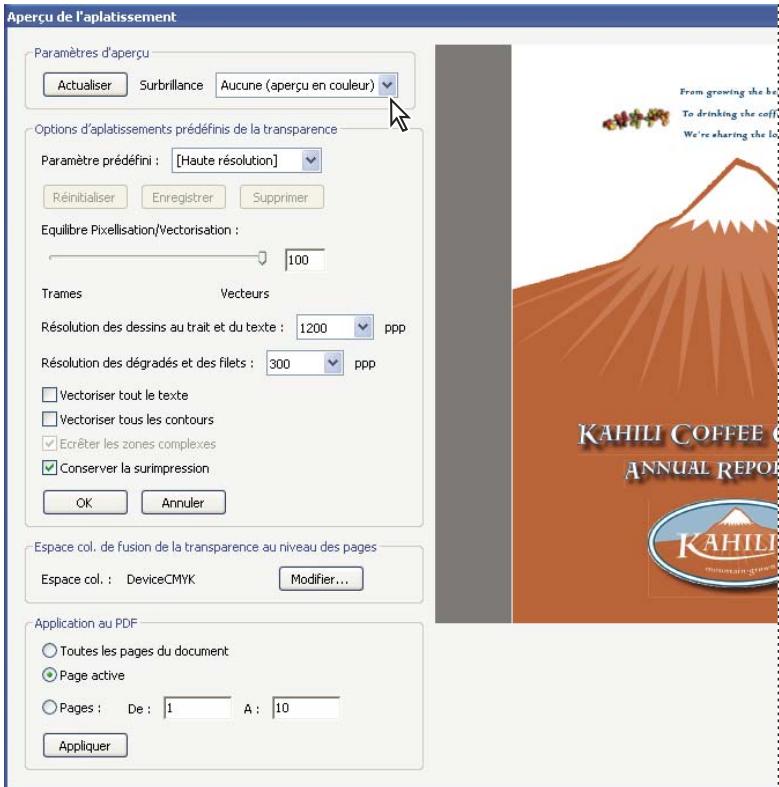Click the De page field
Screen dimensions: 779x787
197,708
